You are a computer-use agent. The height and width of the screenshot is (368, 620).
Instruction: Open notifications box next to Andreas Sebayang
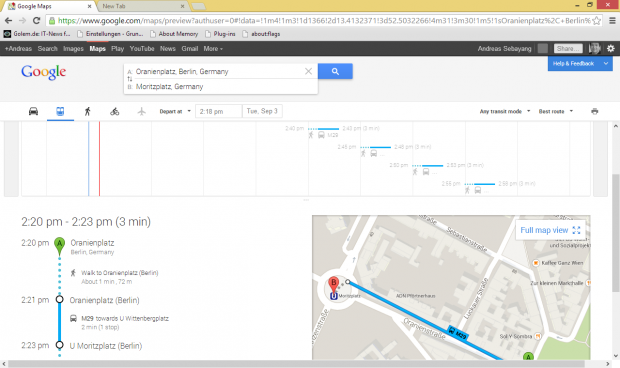[x=543, y=49]
